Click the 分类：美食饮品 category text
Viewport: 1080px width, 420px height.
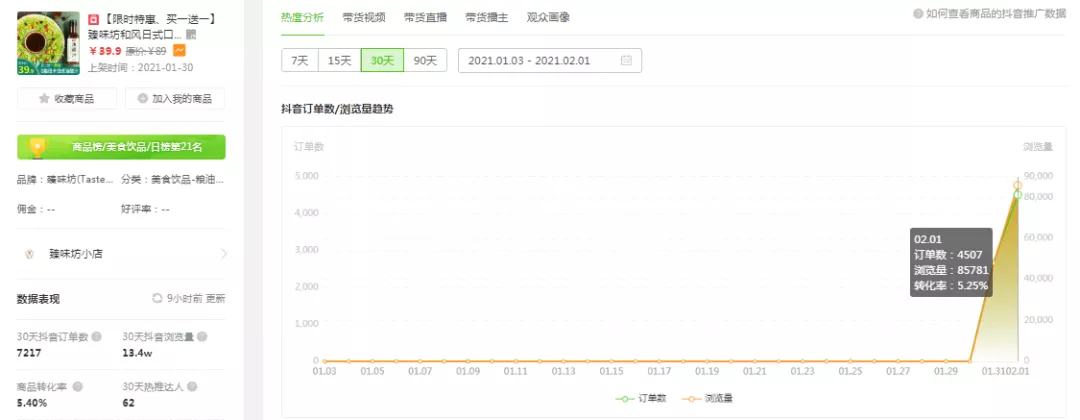172,179
